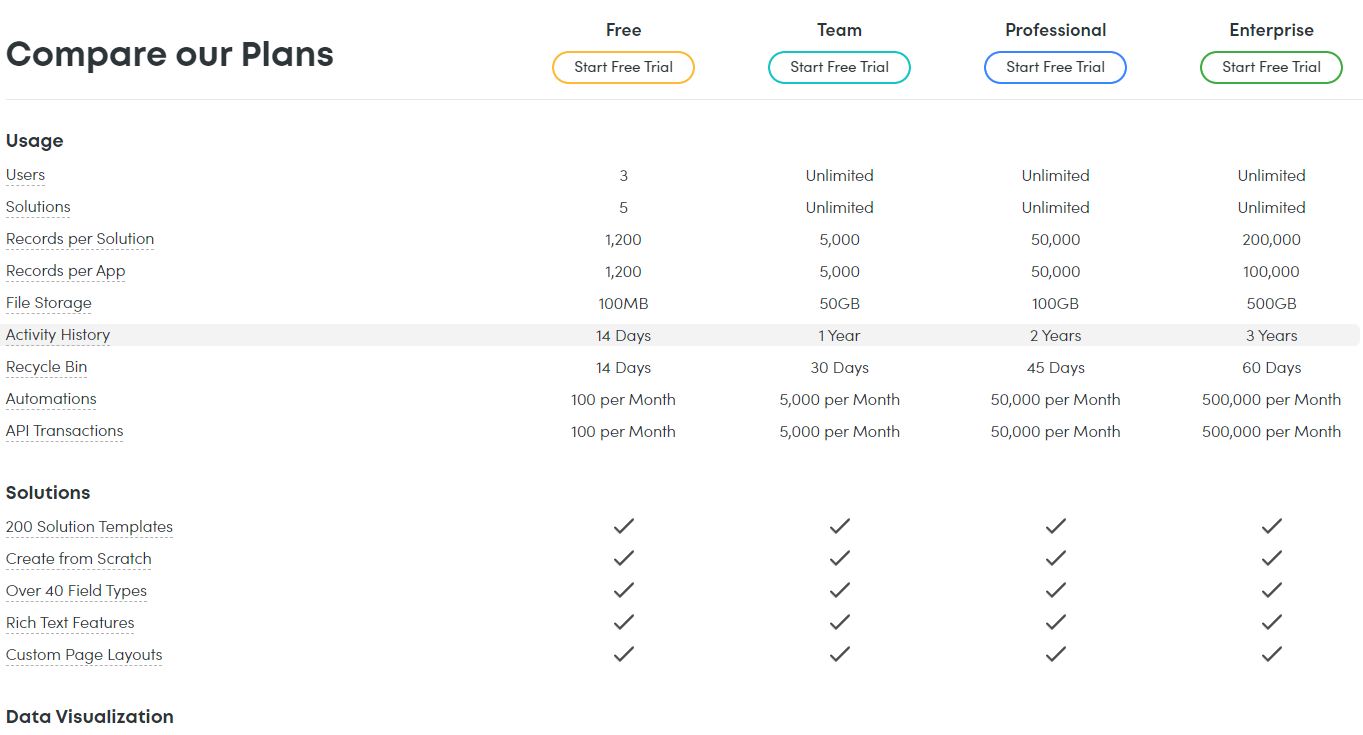Screen dimensions: 1363x735
Task: Click the Solutions section heading
Action: (x=48, y=493)
